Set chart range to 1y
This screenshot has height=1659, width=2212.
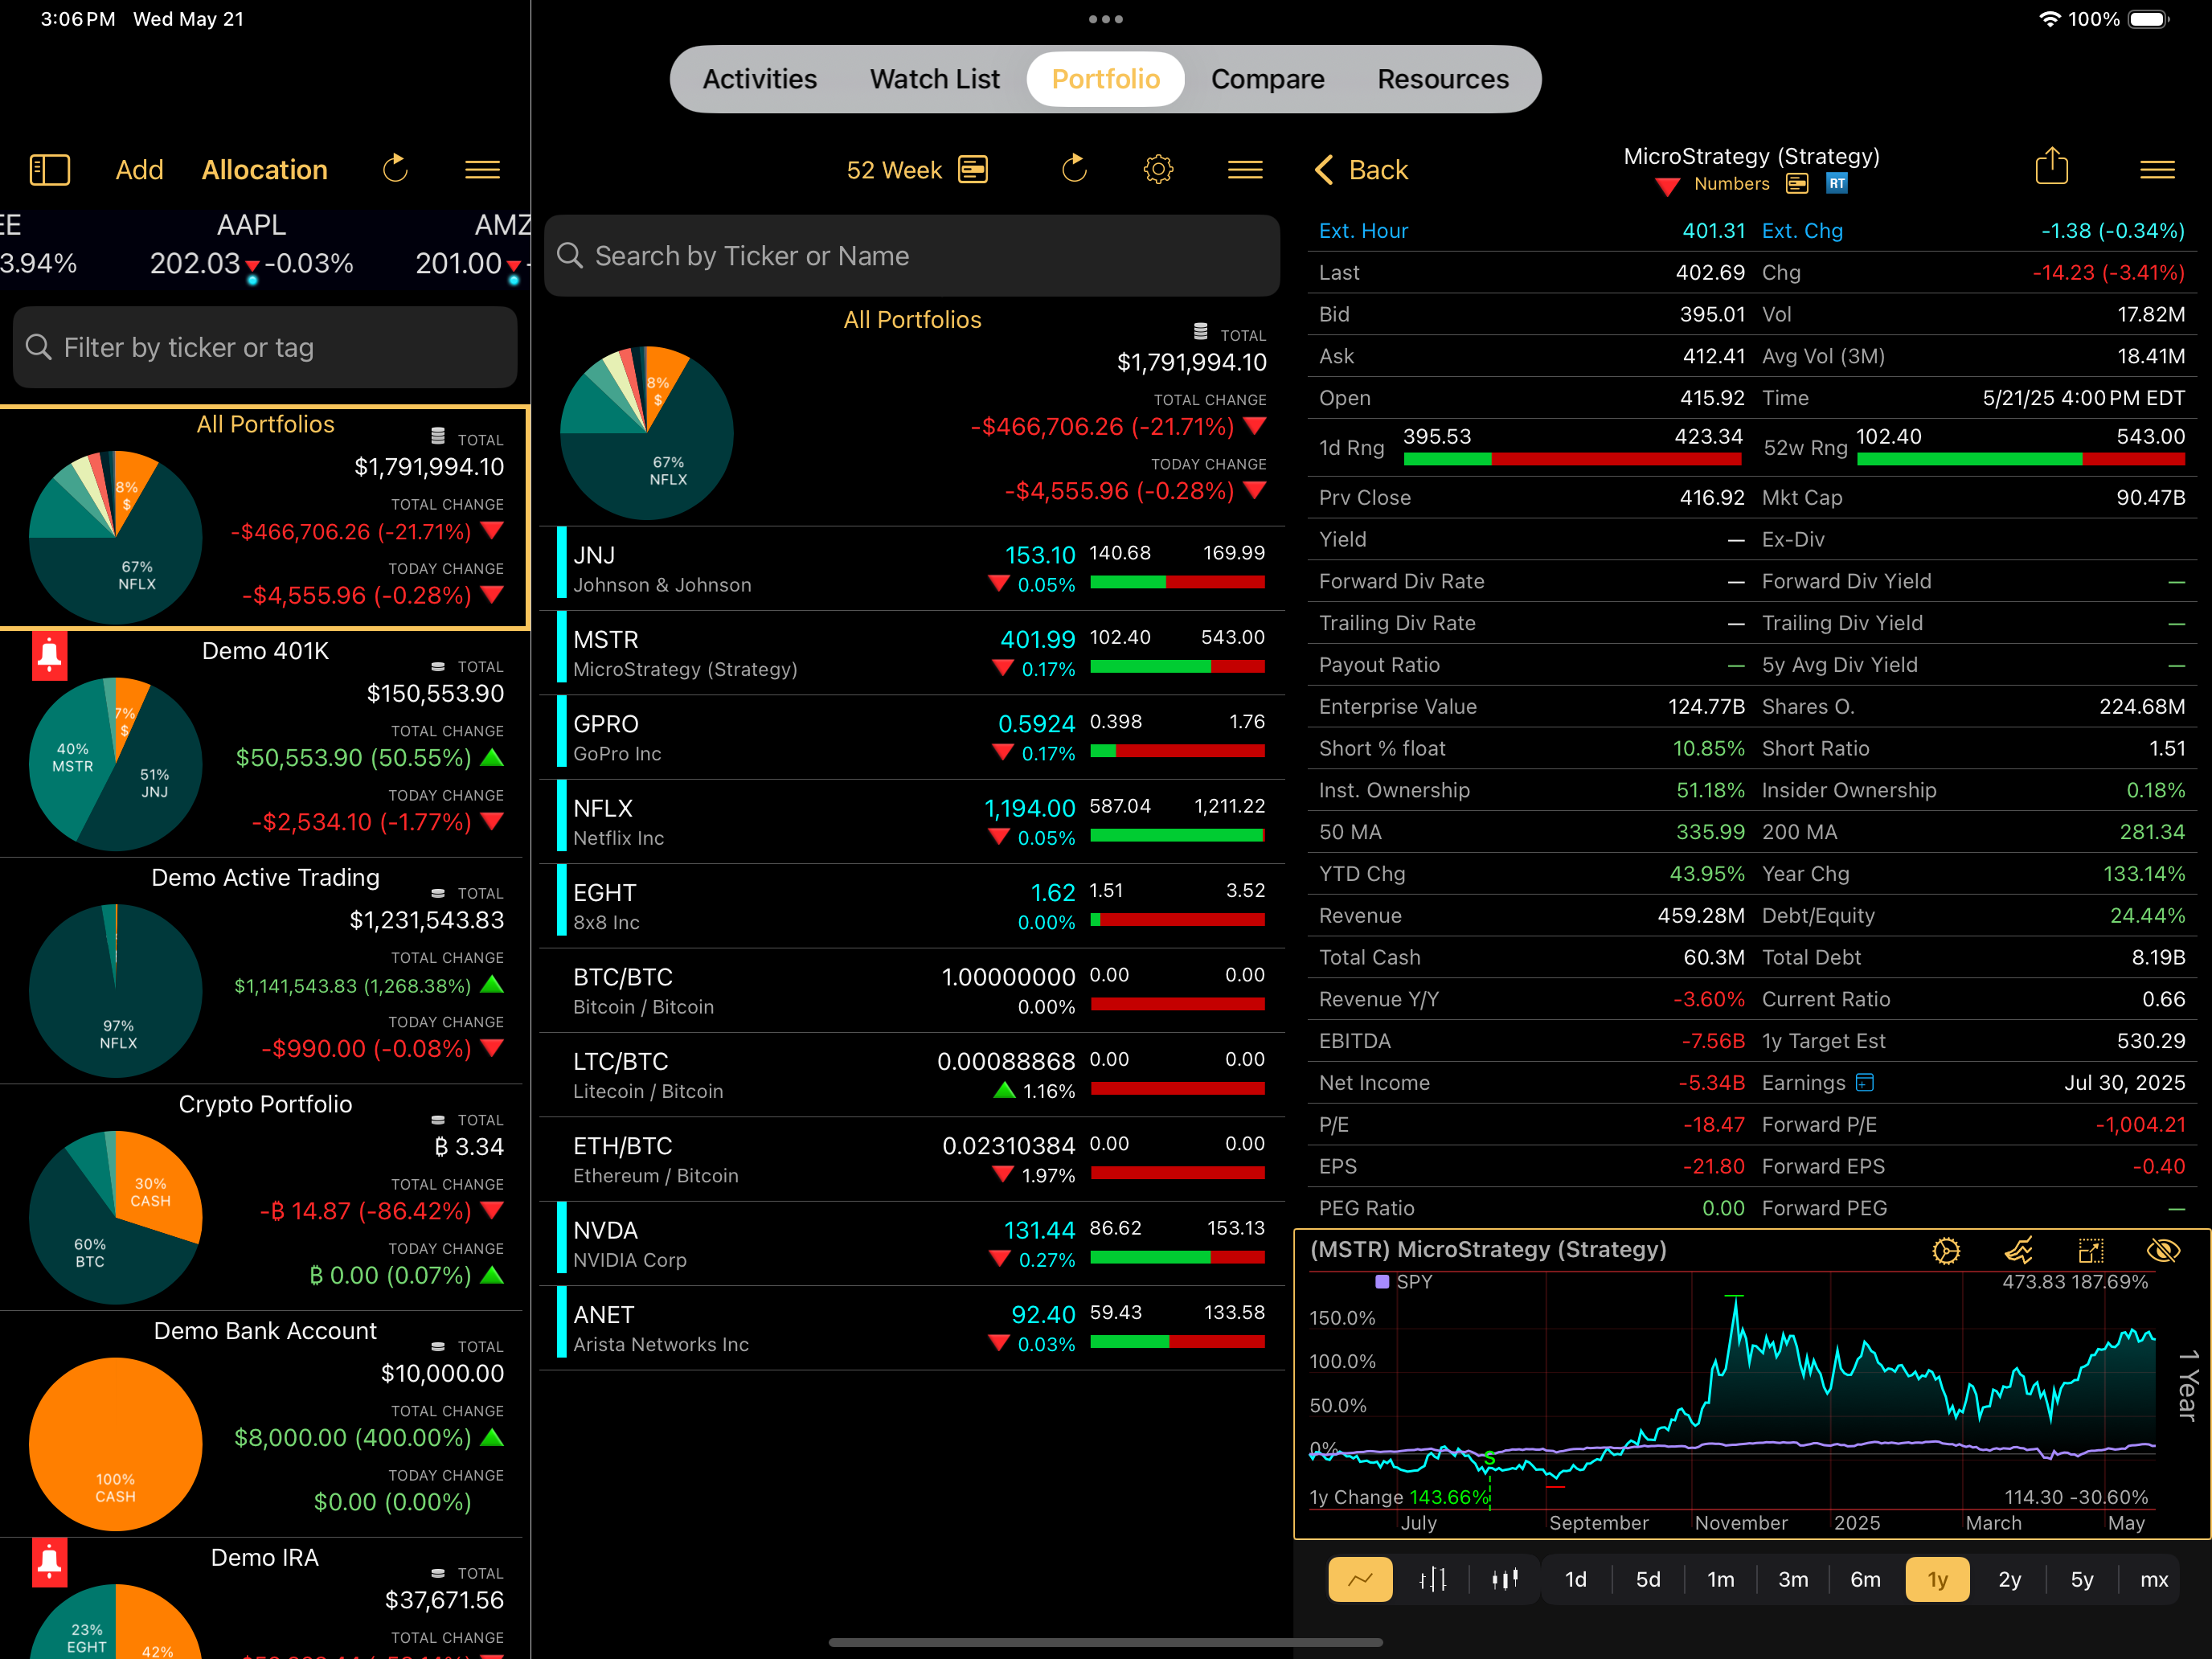[x=1938, y=1580]
